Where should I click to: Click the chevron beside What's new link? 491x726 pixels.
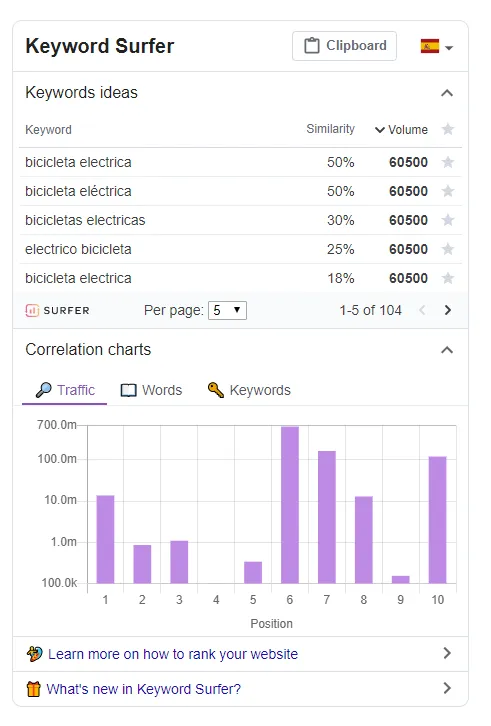click(x=447, y=688)
